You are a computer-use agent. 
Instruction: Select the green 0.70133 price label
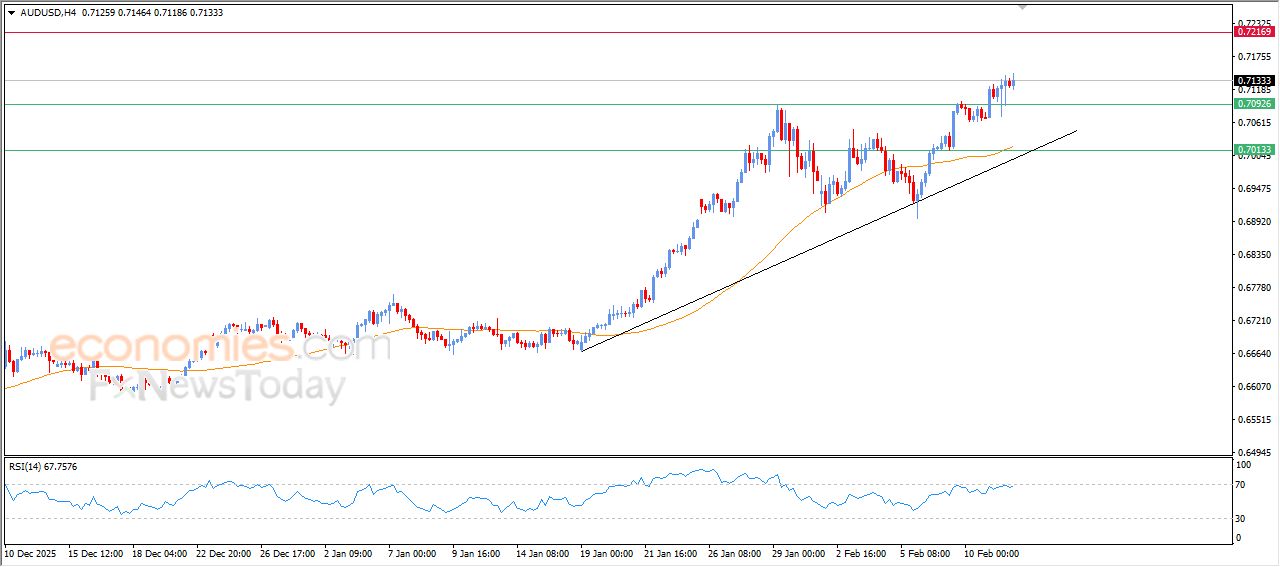point(1254,150)
